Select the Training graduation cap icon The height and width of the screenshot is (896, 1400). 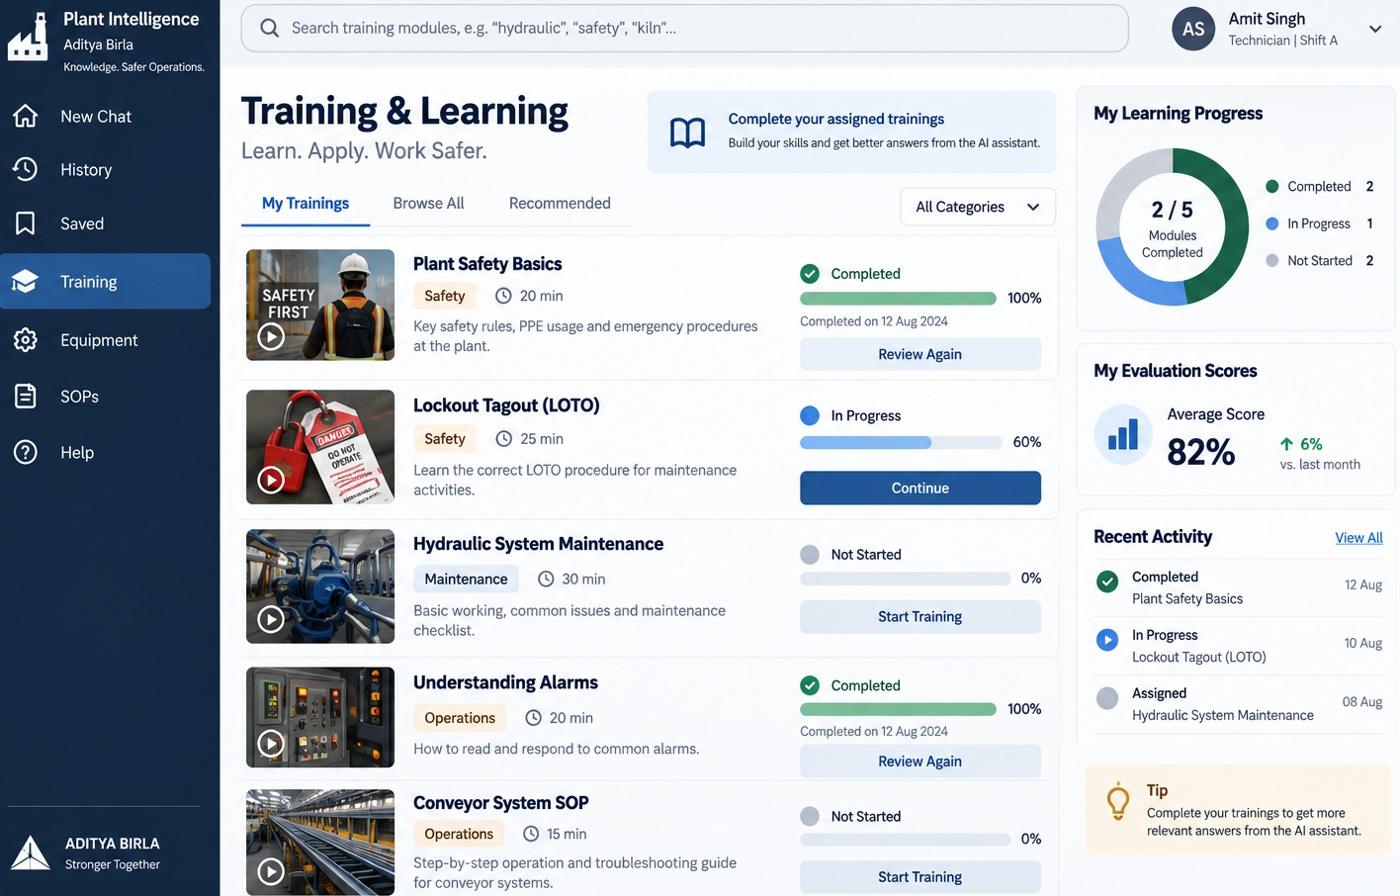(26, 281)
